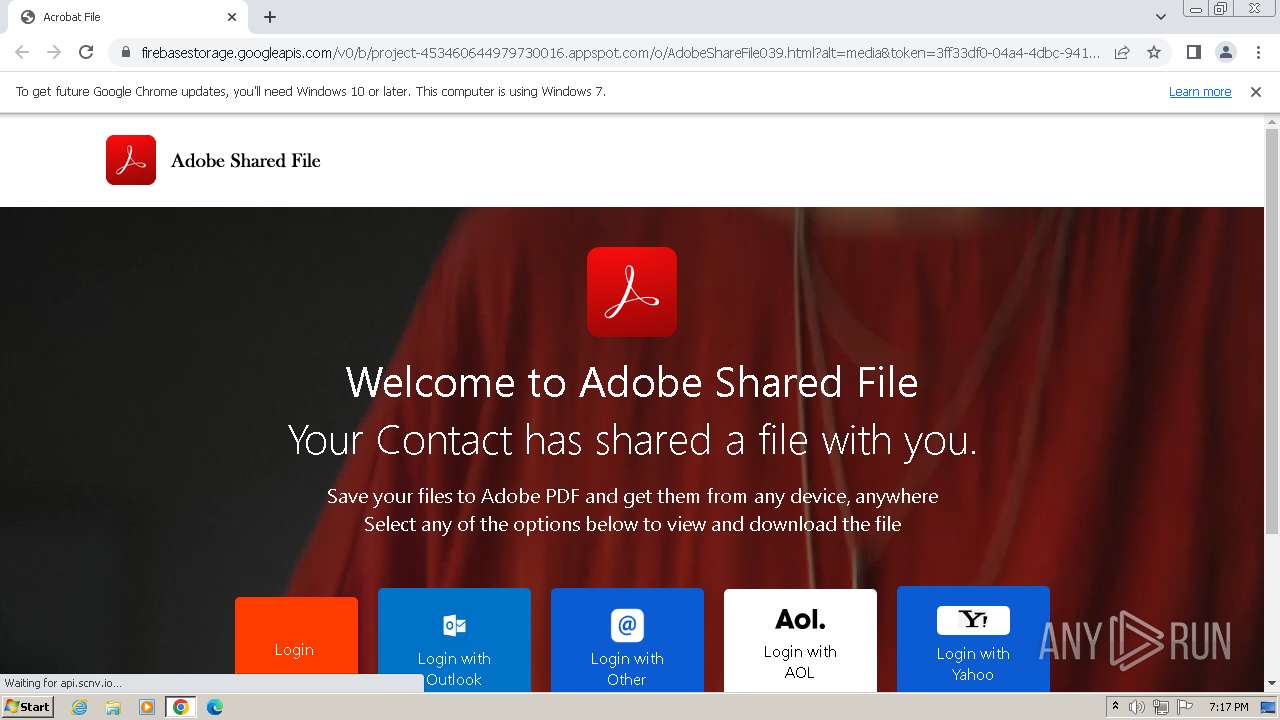Image resolution: width=1280 pixels, height=720 pixels.
Task: Click the Adobe Acrobat logo in page header
Action: pyautogui.click(x=131, y=160)
